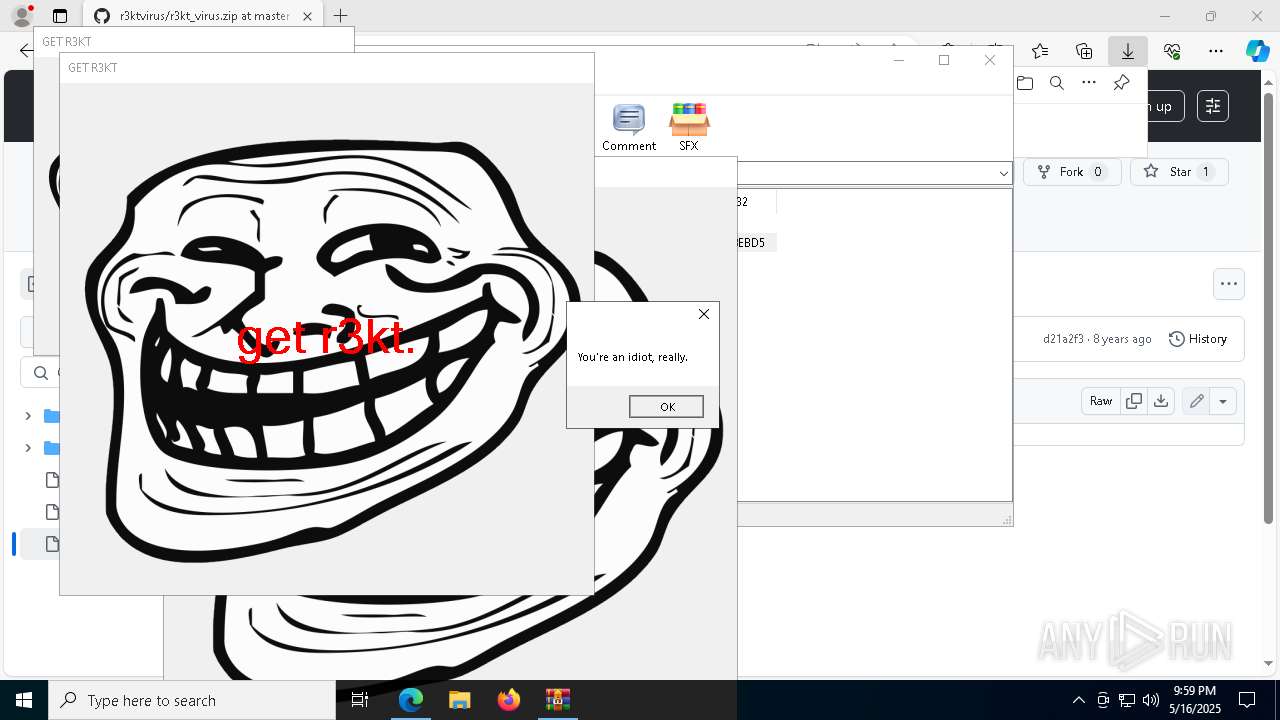Open the Windows notification center
This screenshot has width=1280, height=720.
pyautogui.click(x=1247, y=700)
